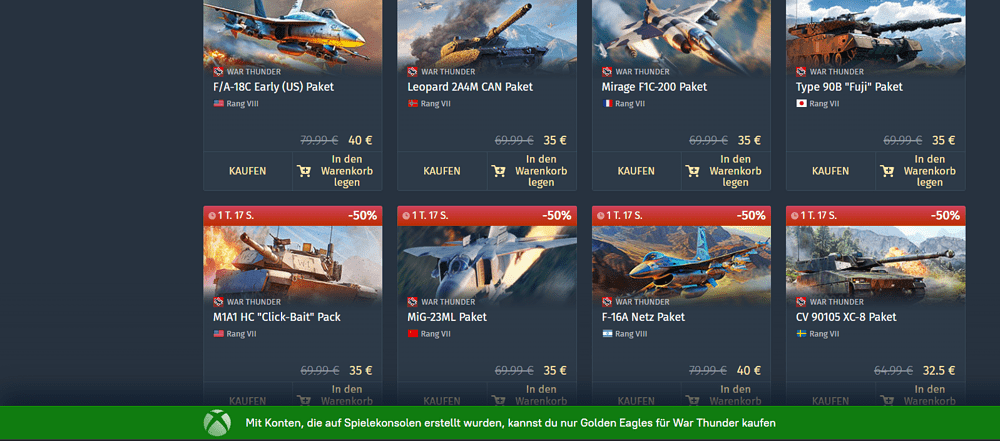This screenshot has height=441, width=1000.
Task: Click KAUFEN under Type 90B Fuji Paket
Action: point(830,171)
